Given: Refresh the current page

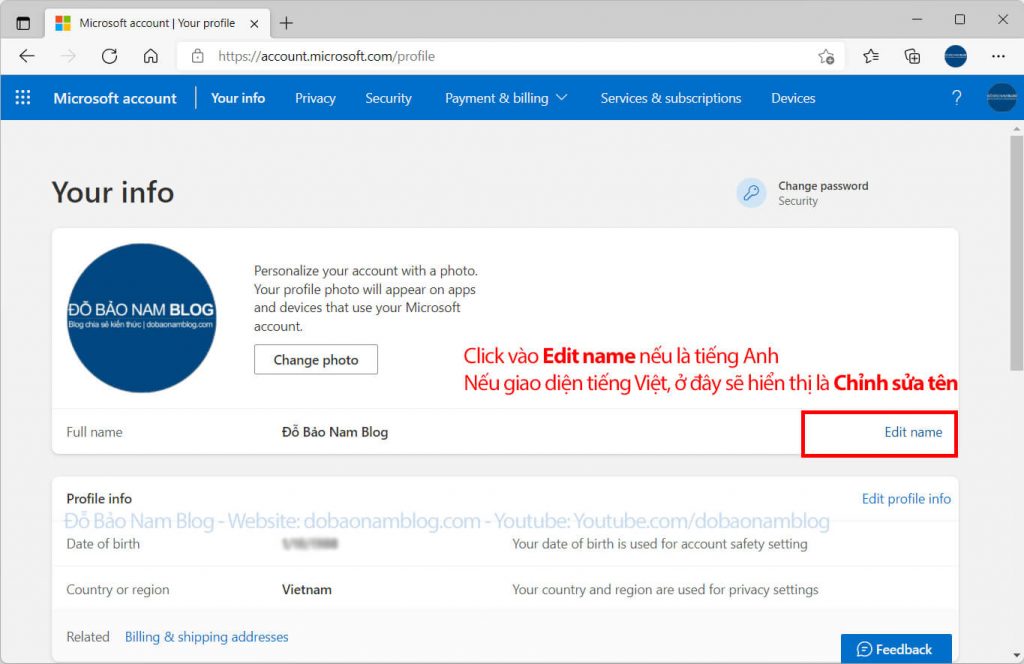Looking at the screenshot, I should [109, 56].
